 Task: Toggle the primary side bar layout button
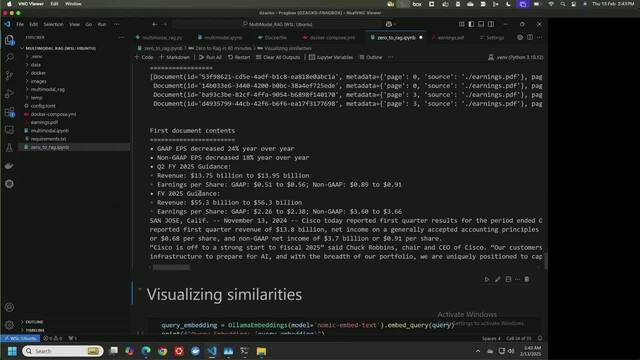(471, 24)
